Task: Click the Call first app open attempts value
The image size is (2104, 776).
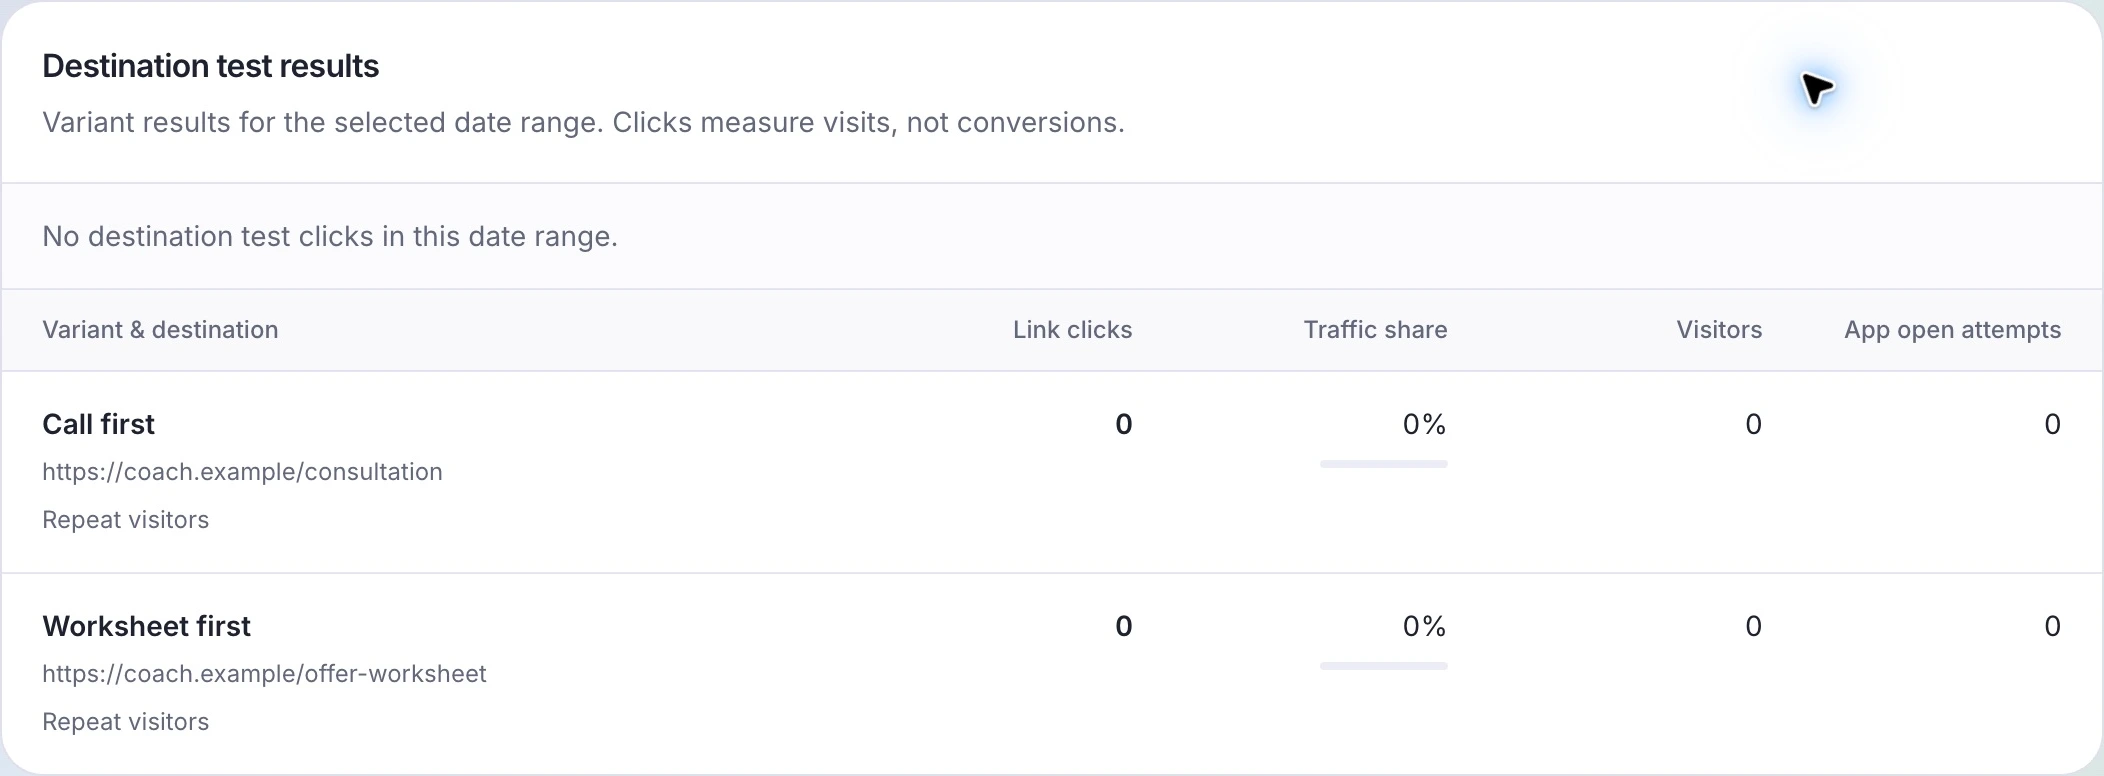Action: click(2052, 424)
